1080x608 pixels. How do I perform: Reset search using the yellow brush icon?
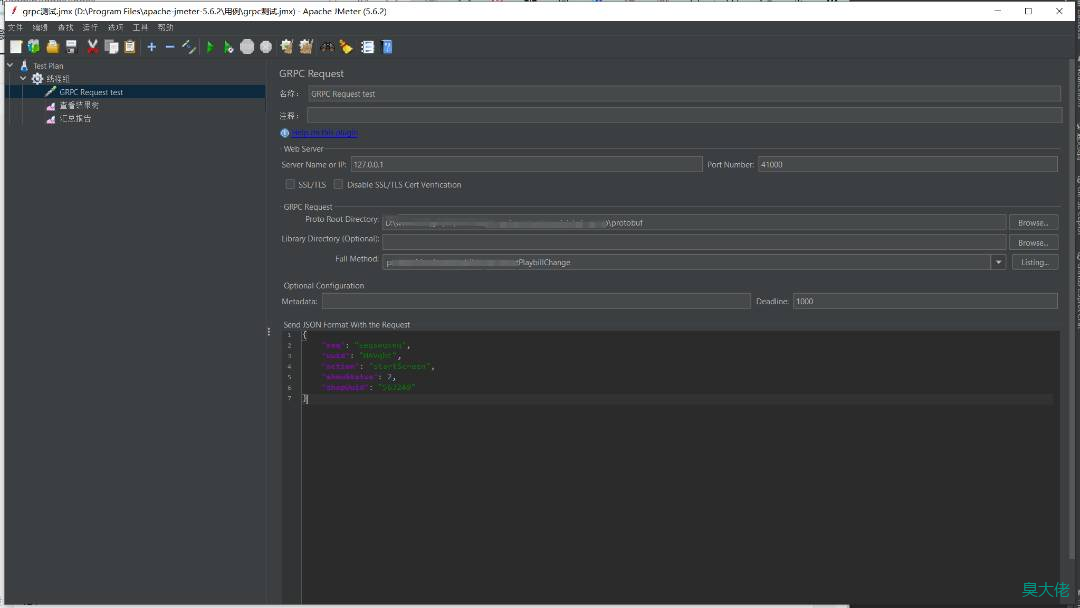pyautogui.click(x=346, y=47)
